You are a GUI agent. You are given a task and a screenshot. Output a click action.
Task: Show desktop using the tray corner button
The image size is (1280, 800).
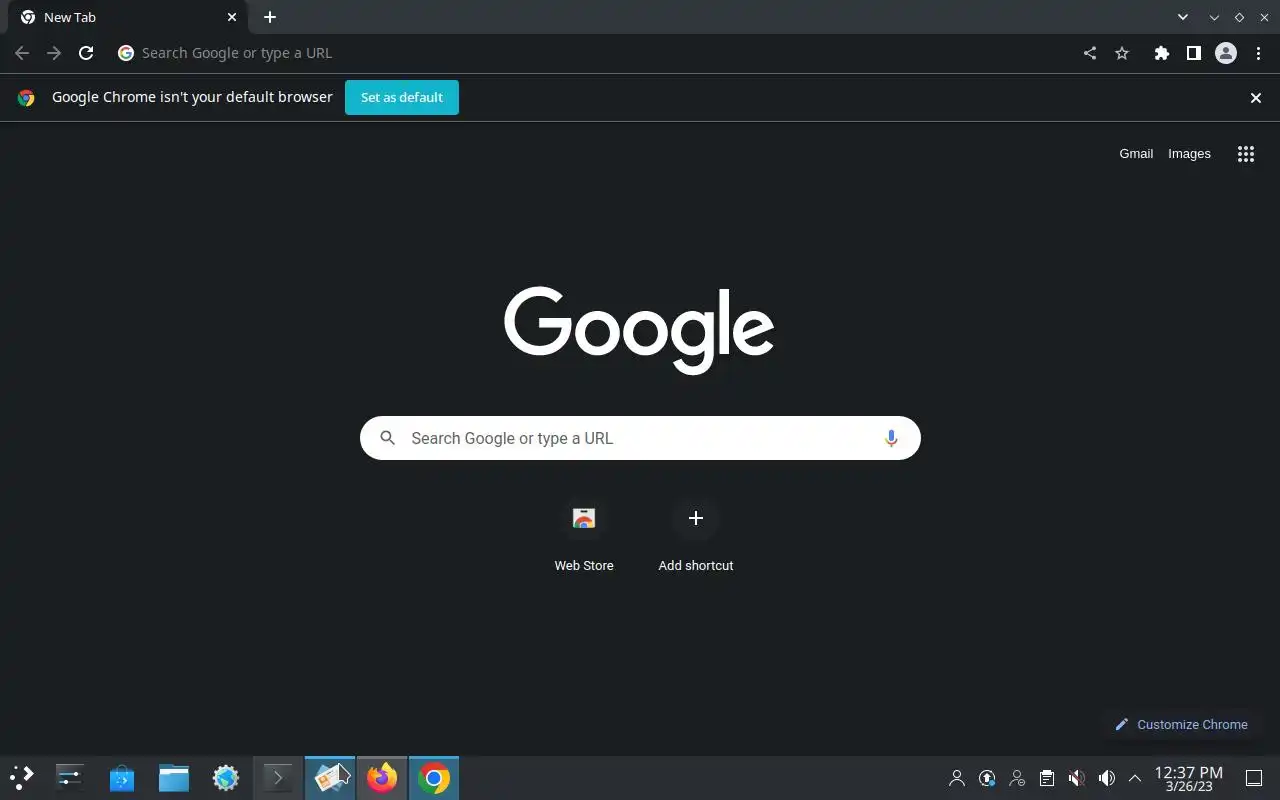(1254, 778)
